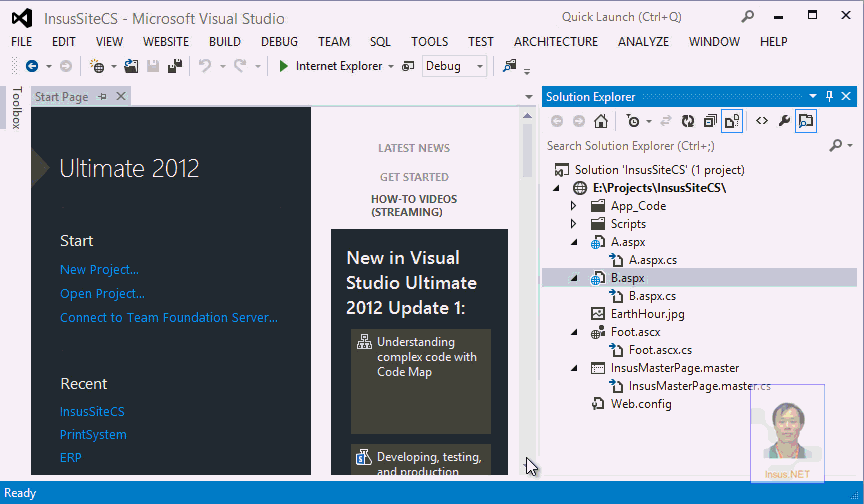The height and width of the screenshot is (504, 864).
Task: Click the Redo toolbar icon
Action: 240,66
